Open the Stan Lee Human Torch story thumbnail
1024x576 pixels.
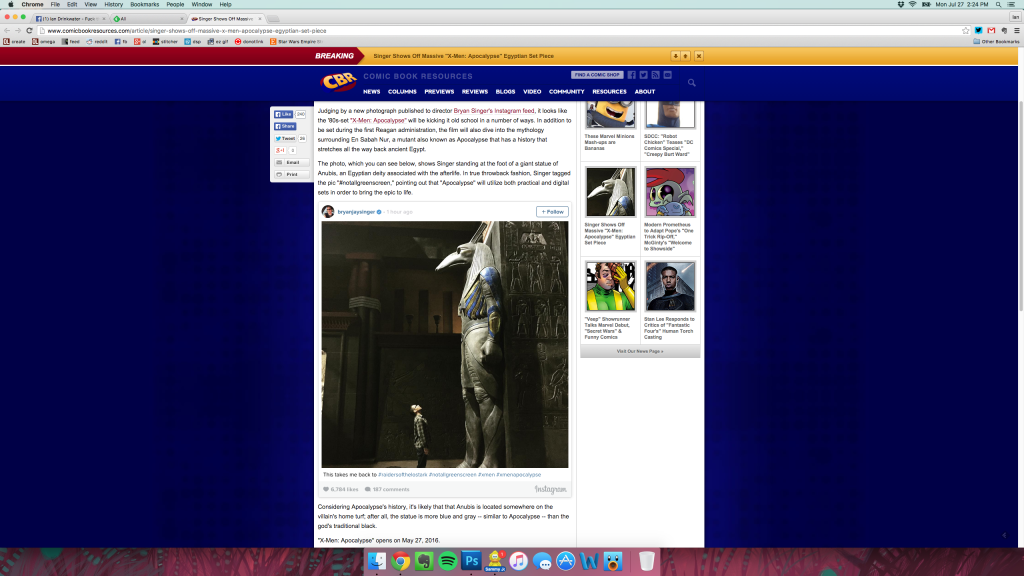point(670,286)
